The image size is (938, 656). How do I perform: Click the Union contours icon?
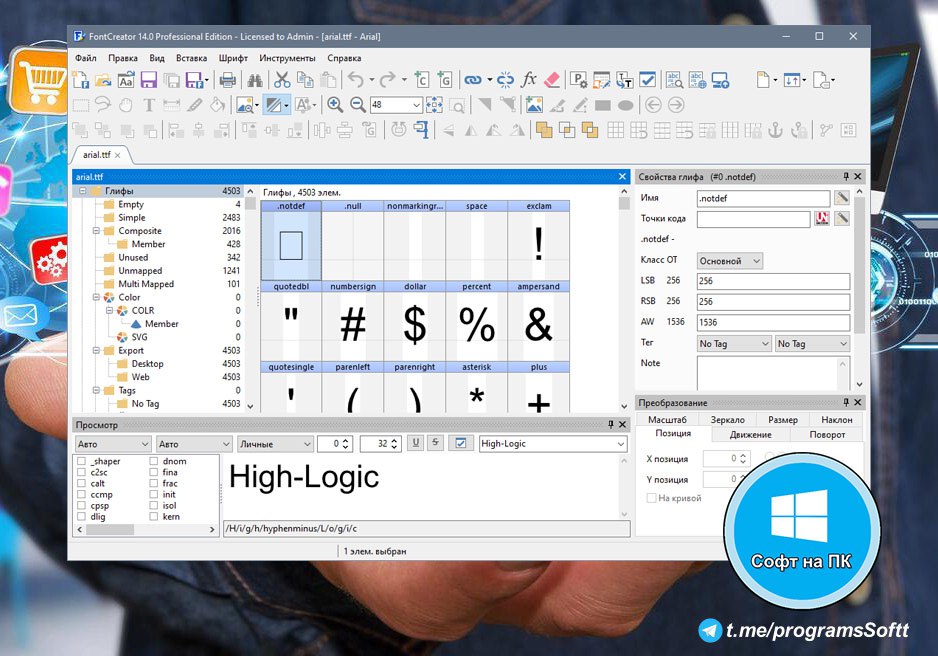544,130
